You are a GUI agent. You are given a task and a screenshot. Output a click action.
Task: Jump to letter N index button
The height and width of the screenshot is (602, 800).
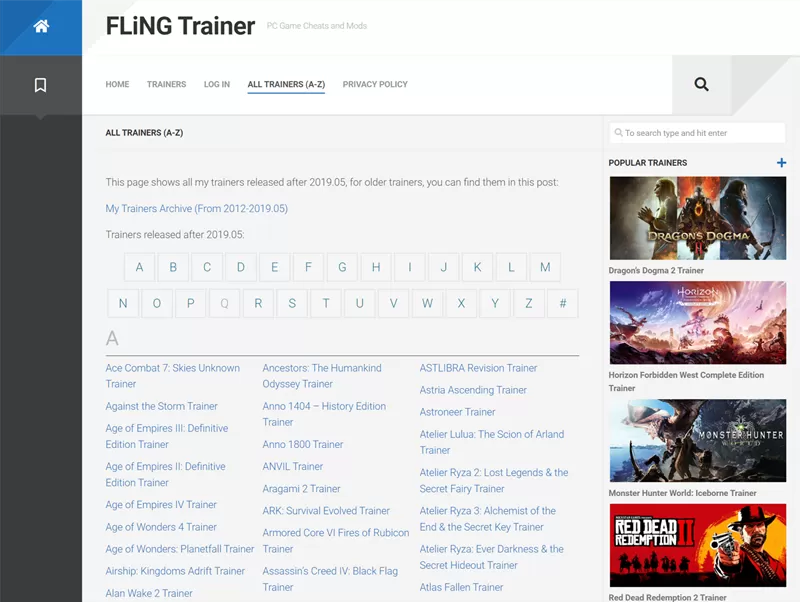click(x=123, y=304)
